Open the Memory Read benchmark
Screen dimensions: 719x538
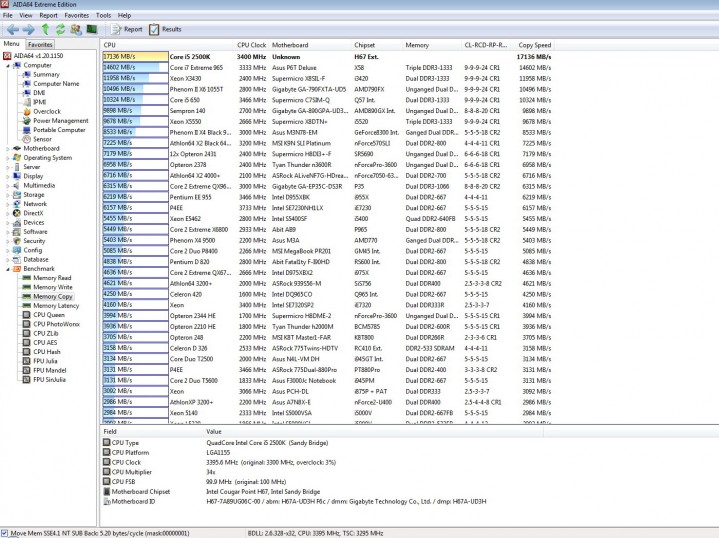coord(47,278)
